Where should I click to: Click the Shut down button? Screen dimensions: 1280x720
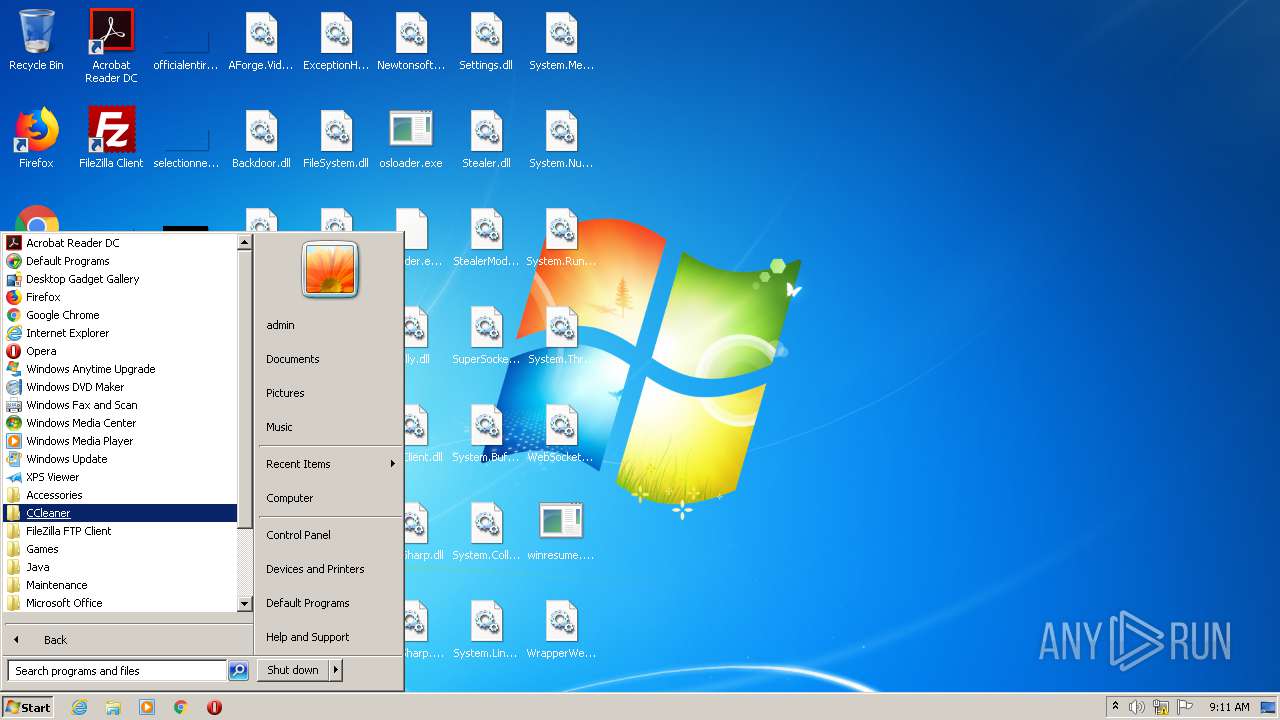point(293,670)
